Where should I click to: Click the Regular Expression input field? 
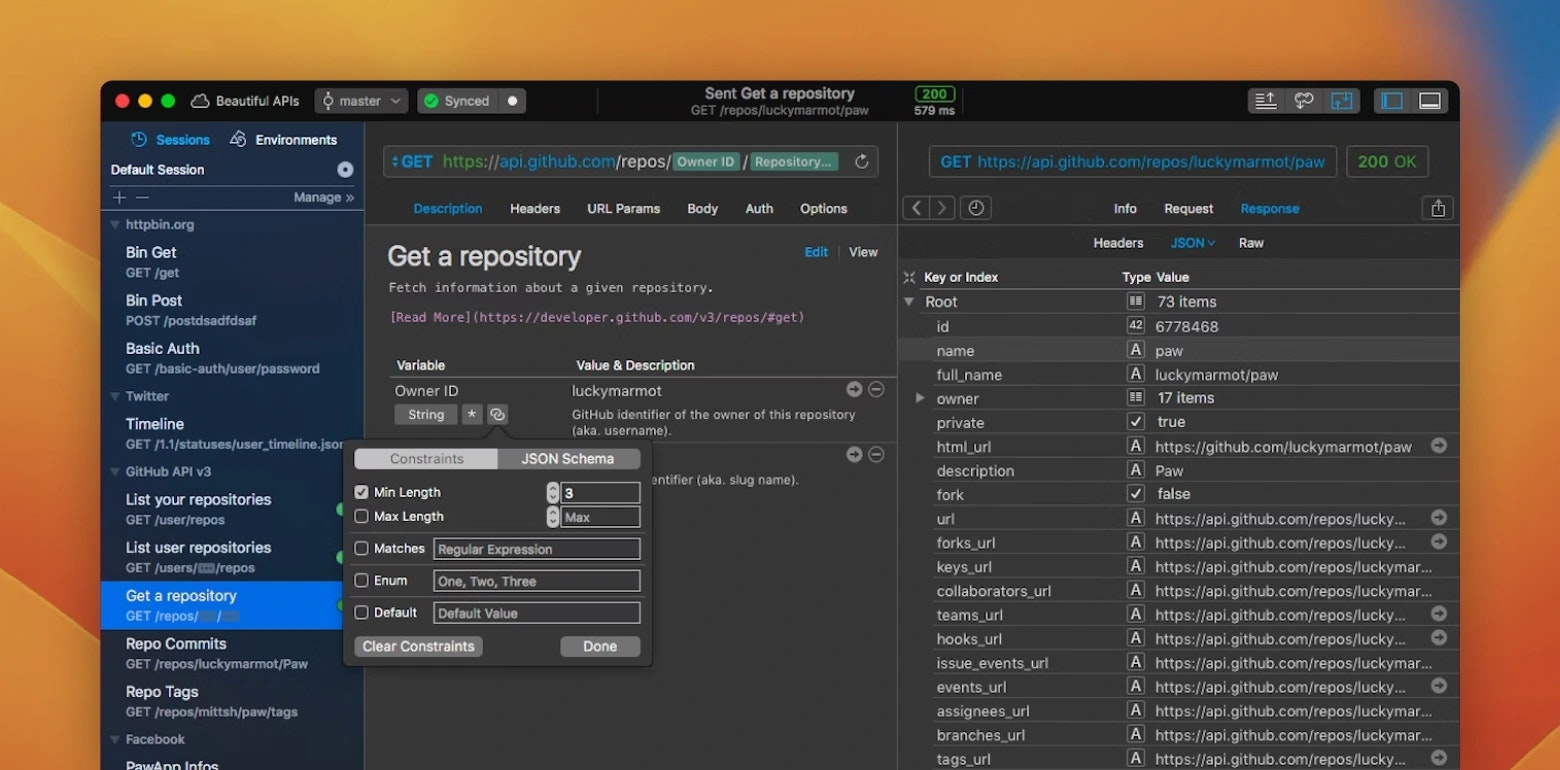(x=536, y=549)
